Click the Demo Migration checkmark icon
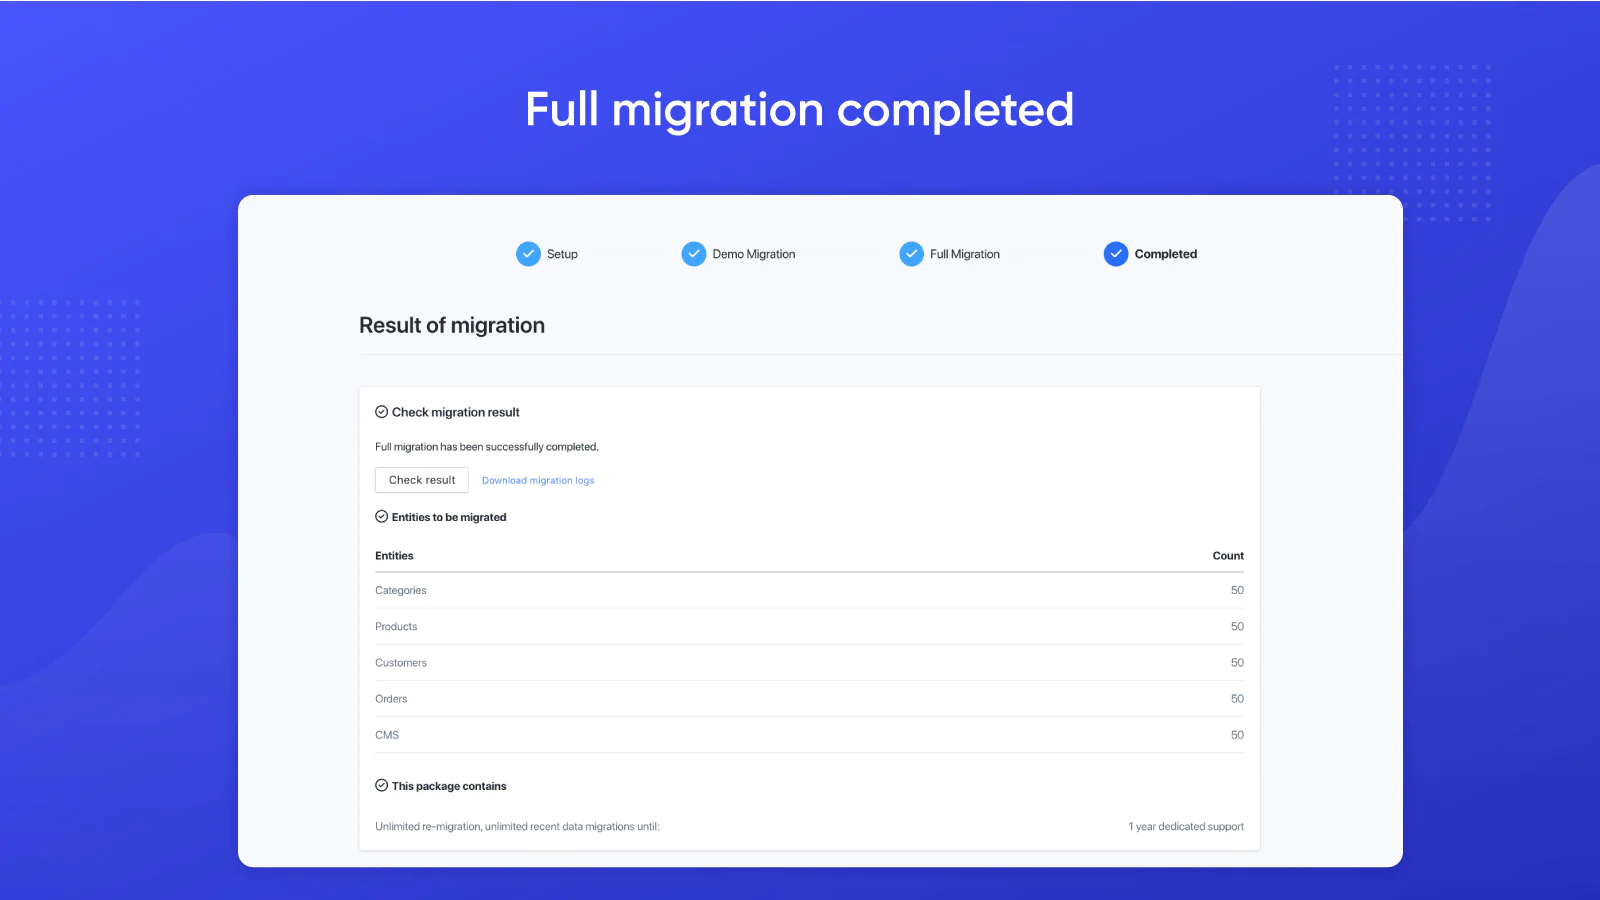Screen dimensions: 1600x900 694,254
